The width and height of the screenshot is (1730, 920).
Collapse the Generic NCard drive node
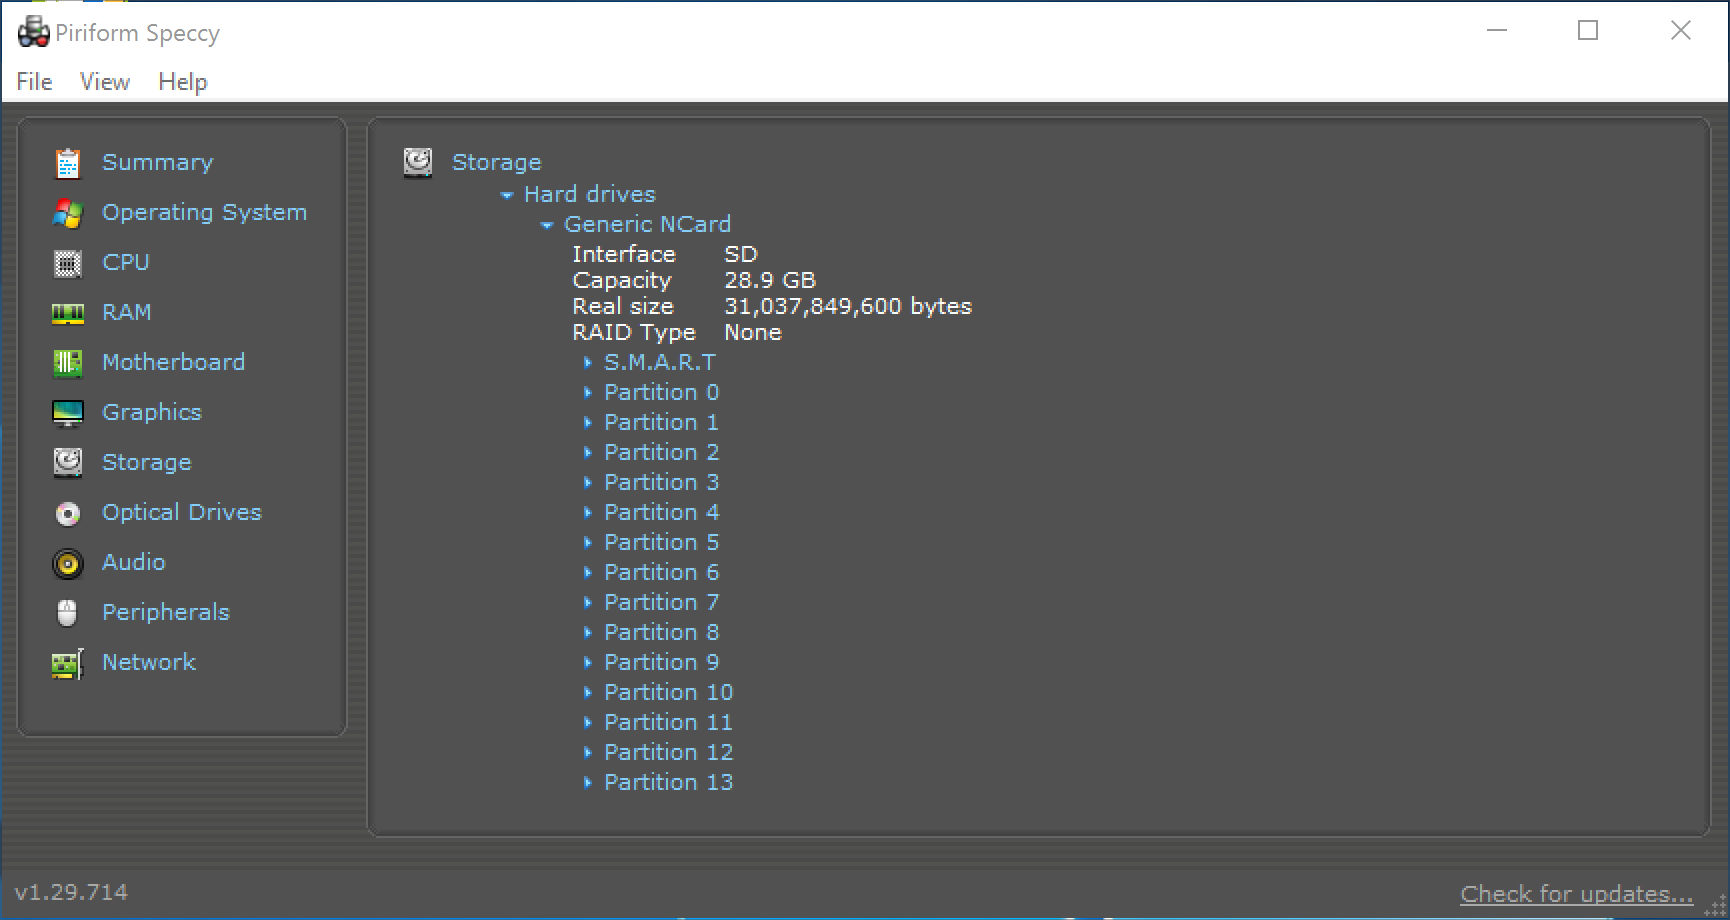pyautogui.click(x=547, y=225)
